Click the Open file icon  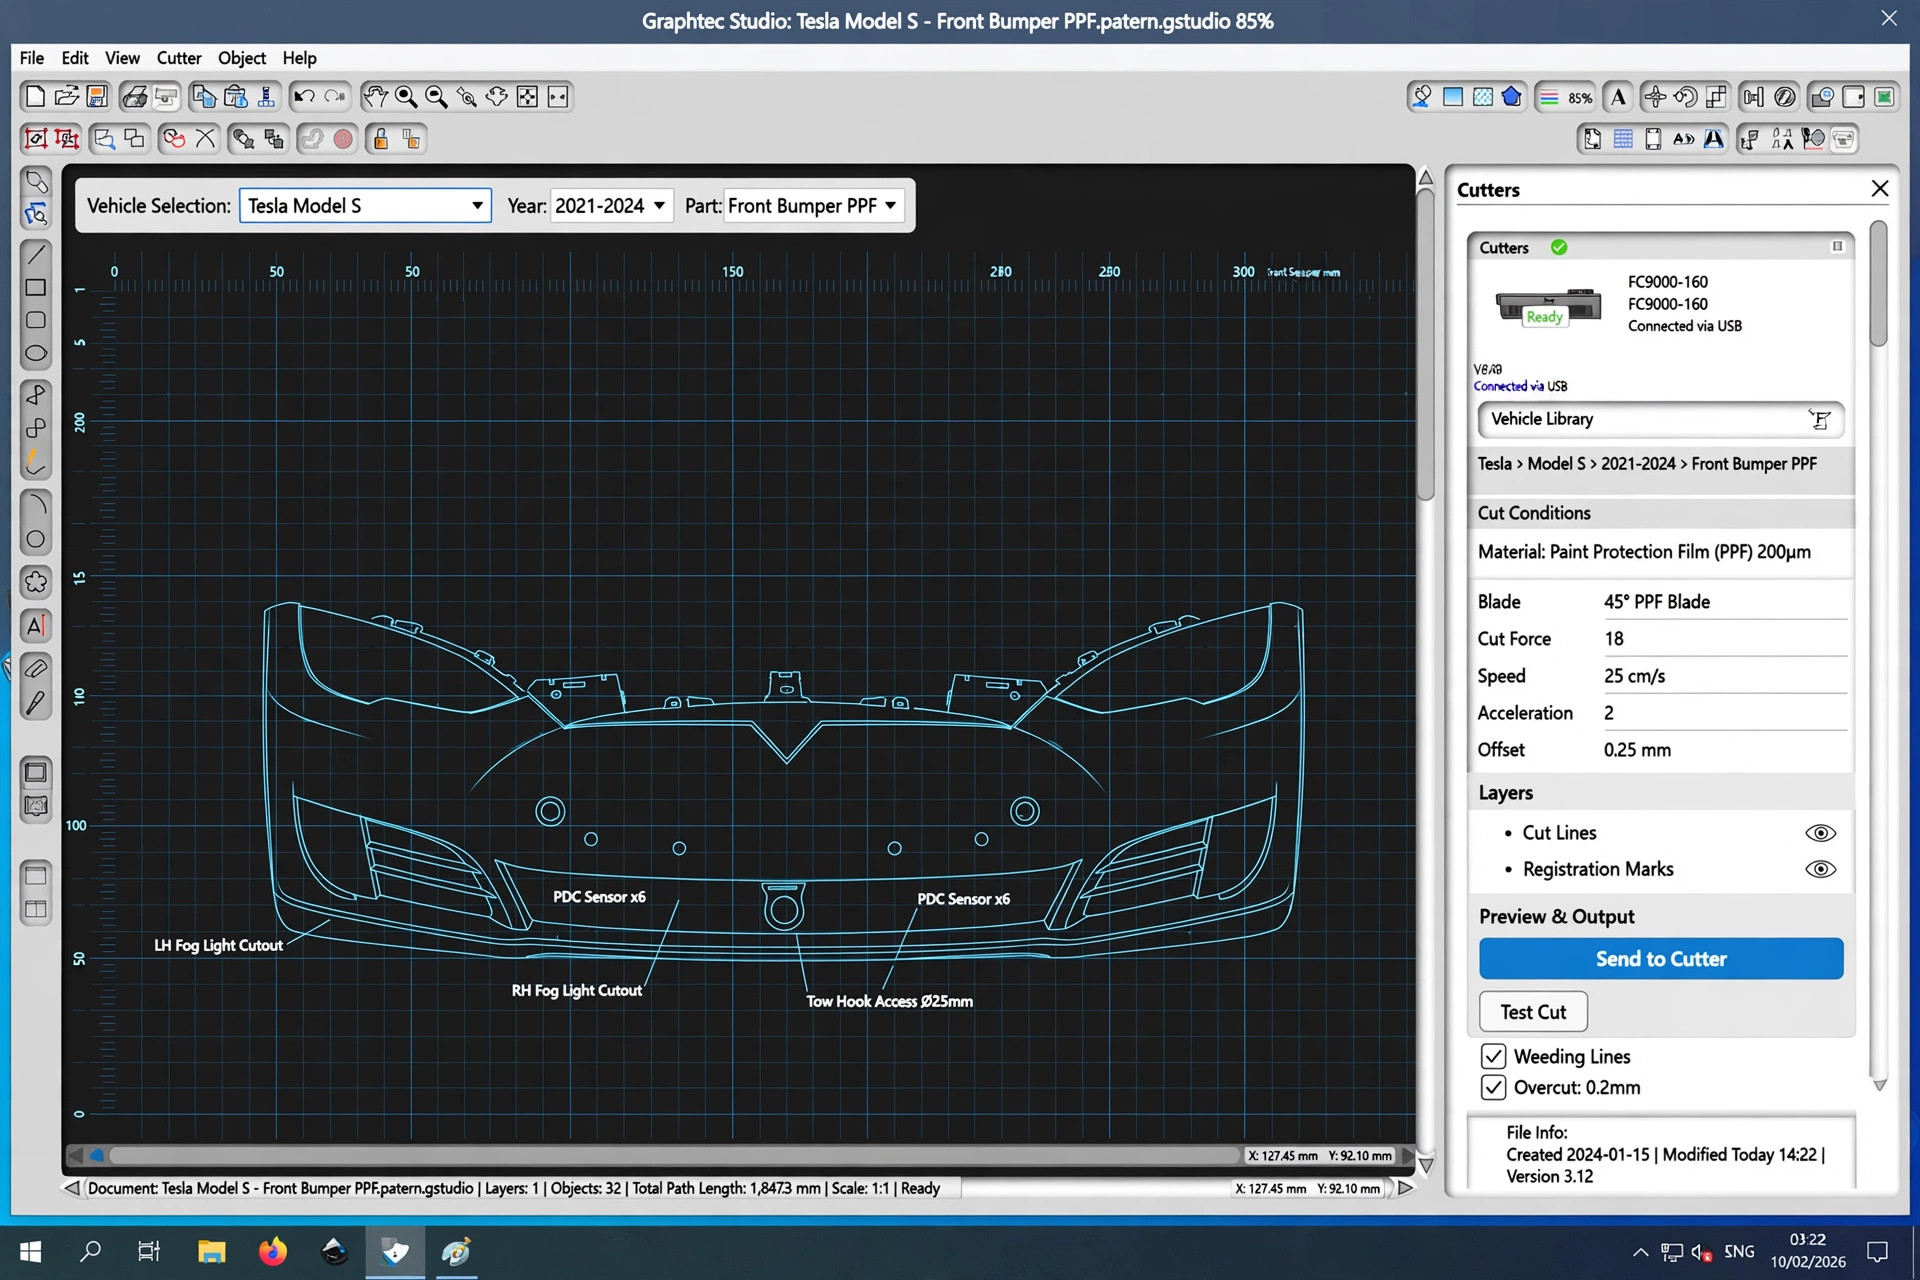tap(66, 97)
